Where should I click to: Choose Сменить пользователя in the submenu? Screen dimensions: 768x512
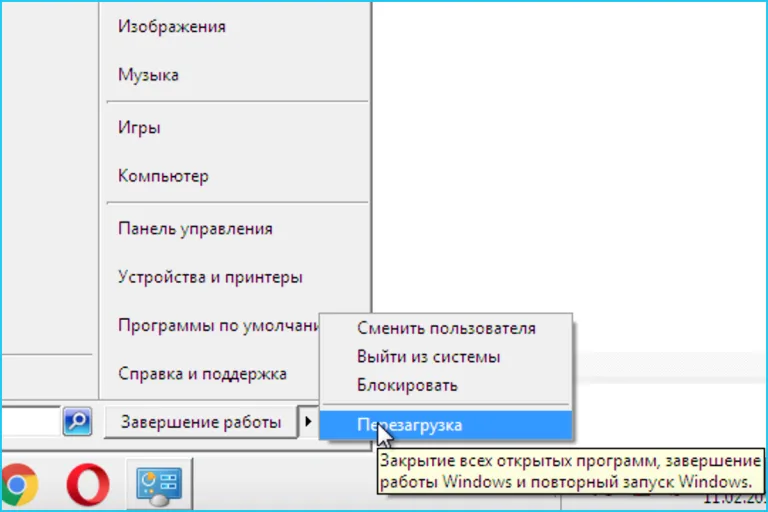(446, 328)
